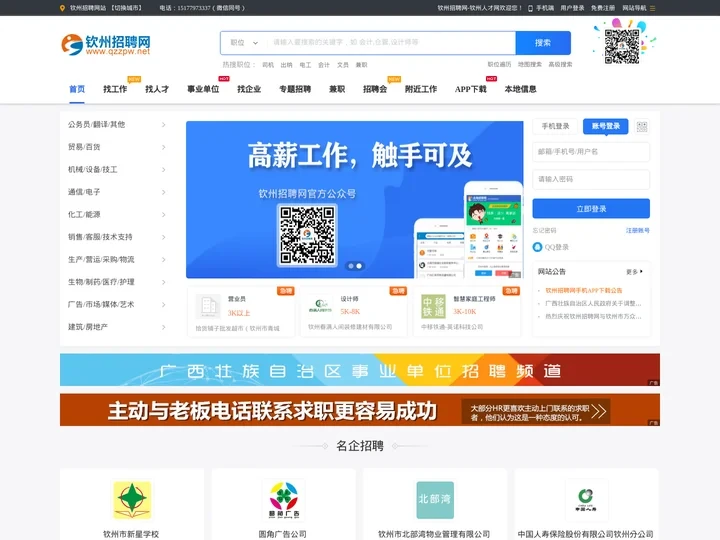
Task: Expand 销售/客服/技术支持 category
Action: 163,237
